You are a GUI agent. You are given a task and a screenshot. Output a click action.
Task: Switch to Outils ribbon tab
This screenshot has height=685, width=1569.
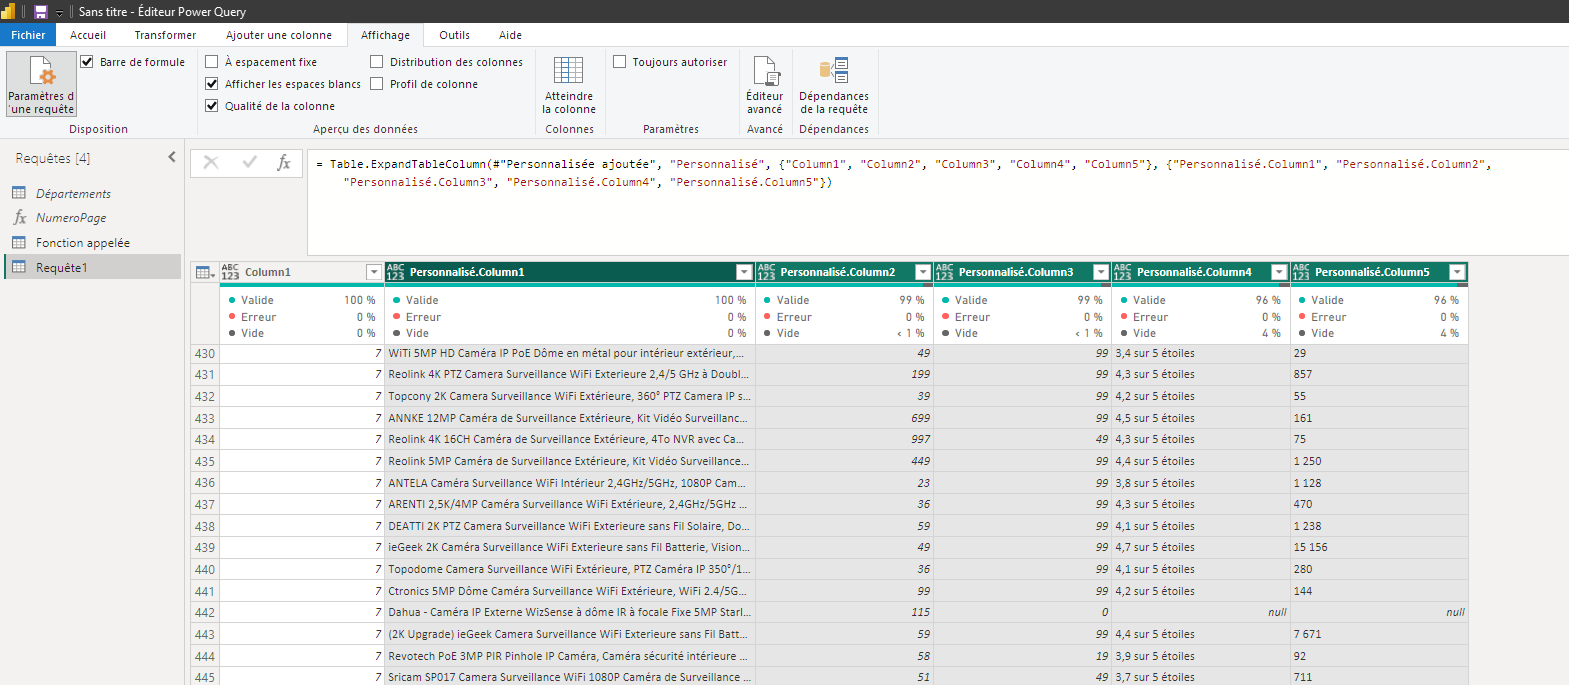[454, 35]
